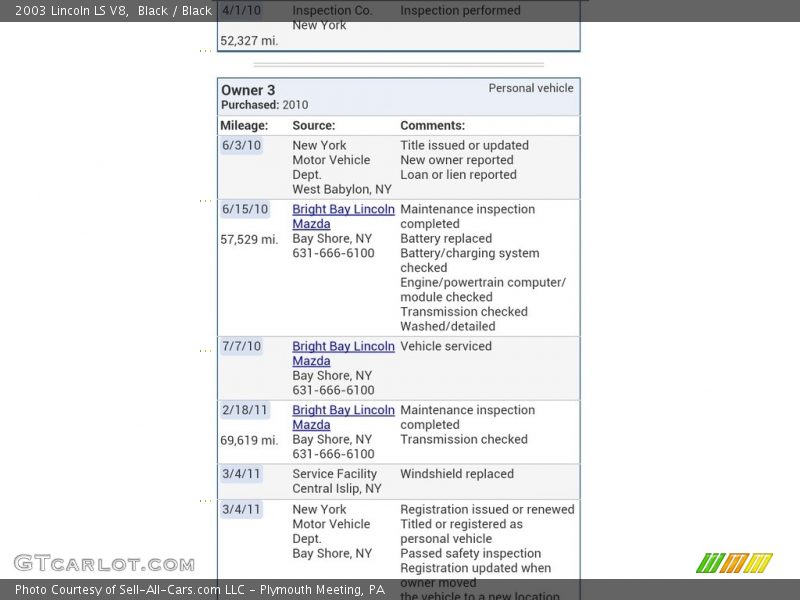The image size is (800, 600).
Task: Click the 57,529 mi. mileage value
Action: coord(249,240)
